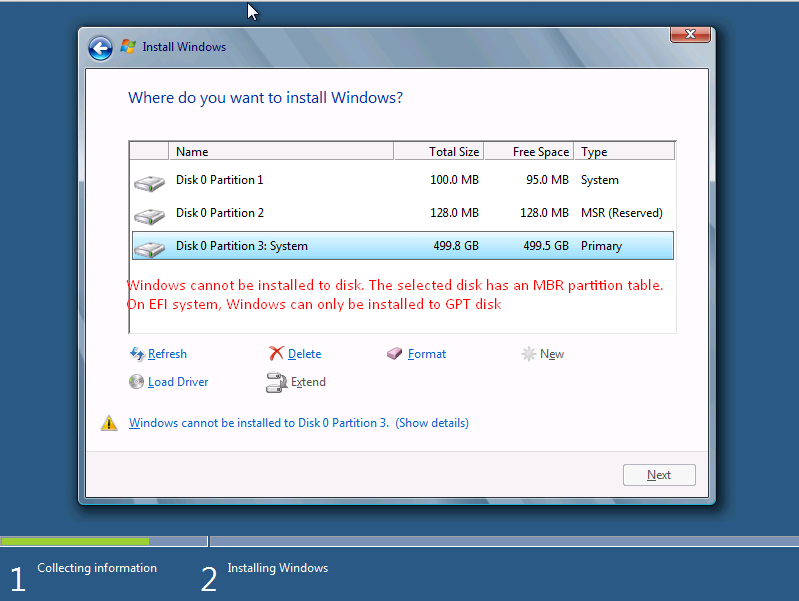This screenshot has height=601, width=799.
Task: Click the Extend option
Action: tap(308, 382)
